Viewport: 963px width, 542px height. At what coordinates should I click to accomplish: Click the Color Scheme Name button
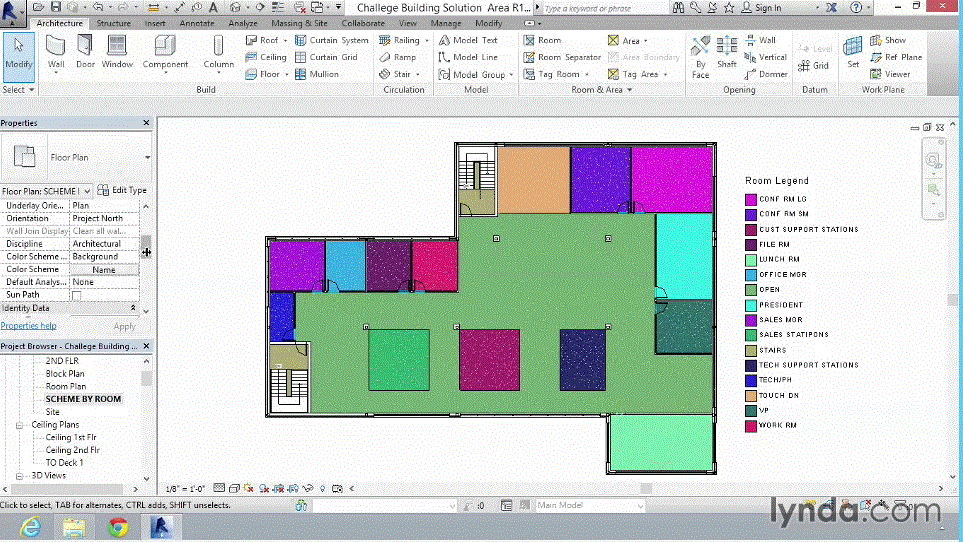point(104,269)
